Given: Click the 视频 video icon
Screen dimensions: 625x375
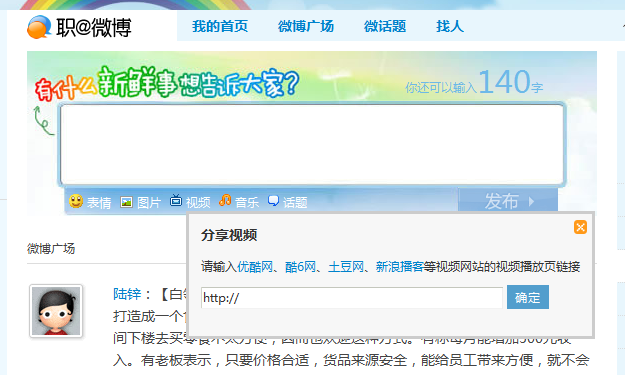Looking at the screenshot, I should coord(176,200).
